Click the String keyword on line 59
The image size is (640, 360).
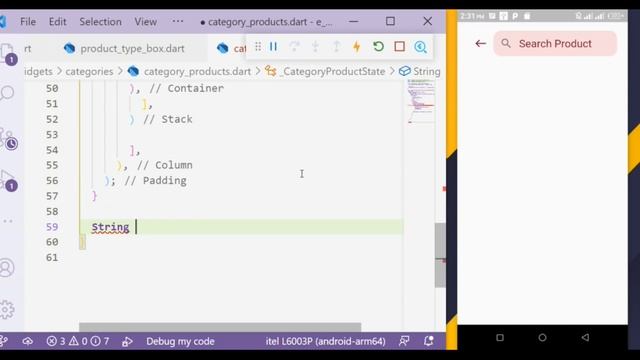(x=110, y=227)
